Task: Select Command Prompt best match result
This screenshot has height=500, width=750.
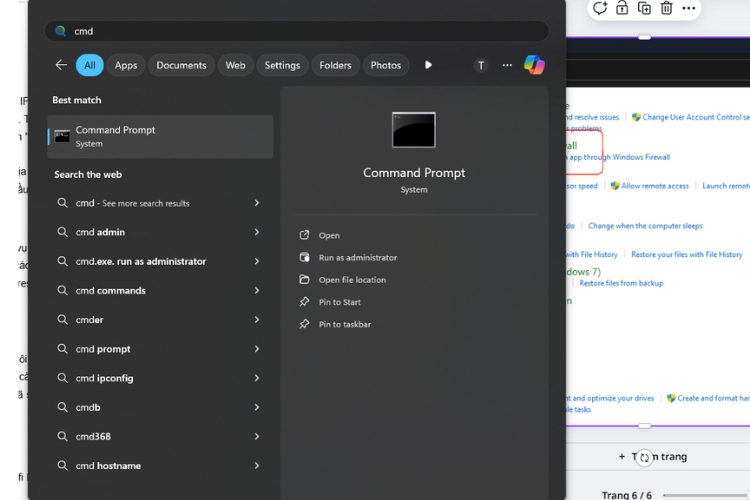Action: click(160, 136)
